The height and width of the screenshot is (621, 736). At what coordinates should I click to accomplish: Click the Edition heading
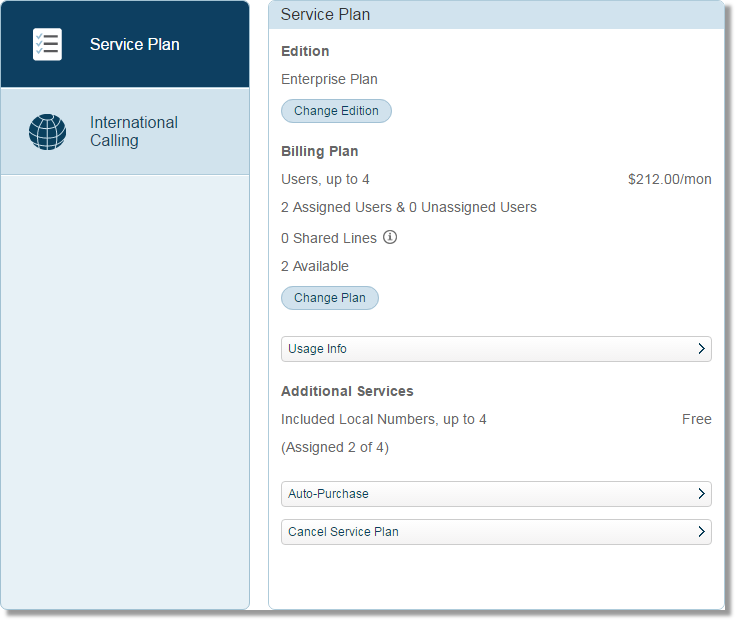(305, 51)
